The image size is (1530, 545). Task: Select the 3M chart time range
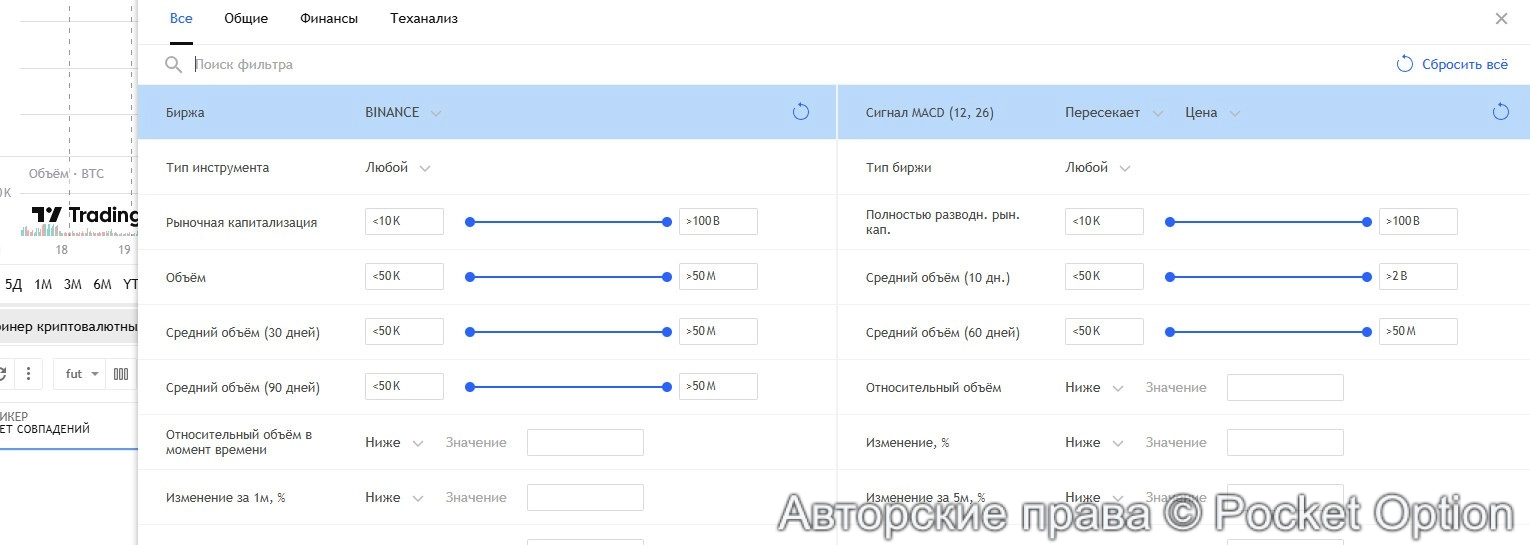point(72,284)
